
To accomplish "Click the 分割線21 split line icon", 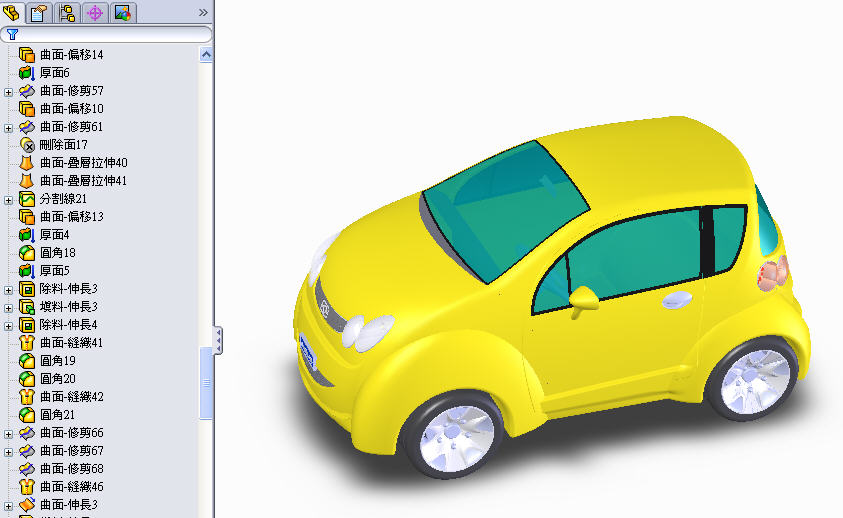I will (x=27, y=199).
